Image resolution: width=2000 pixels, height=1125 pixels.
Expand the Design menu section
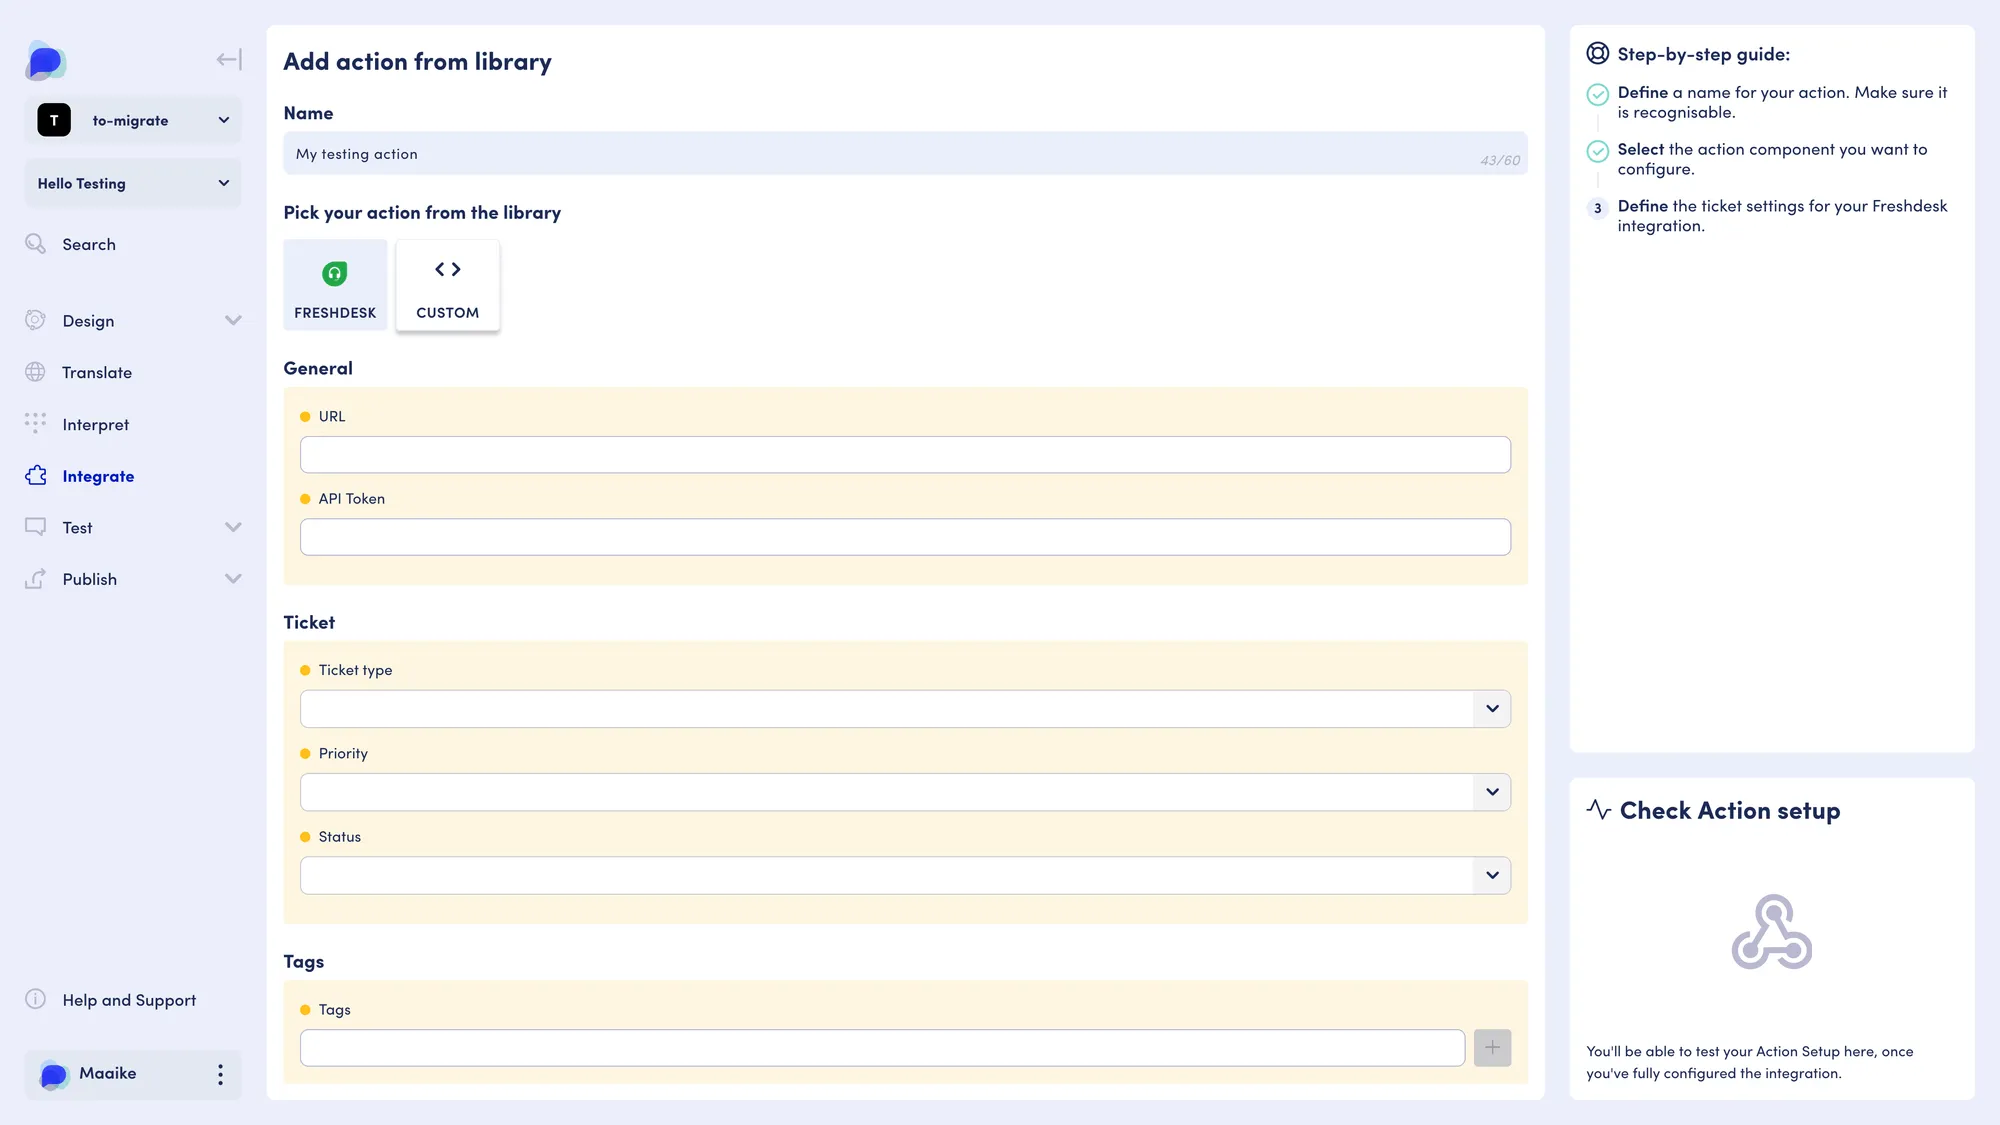tap(133, 321)
